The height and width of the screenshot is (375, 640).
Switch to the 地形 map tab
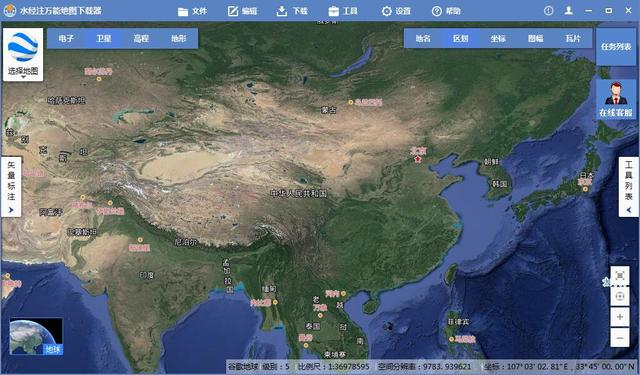[x=179, y=38]
